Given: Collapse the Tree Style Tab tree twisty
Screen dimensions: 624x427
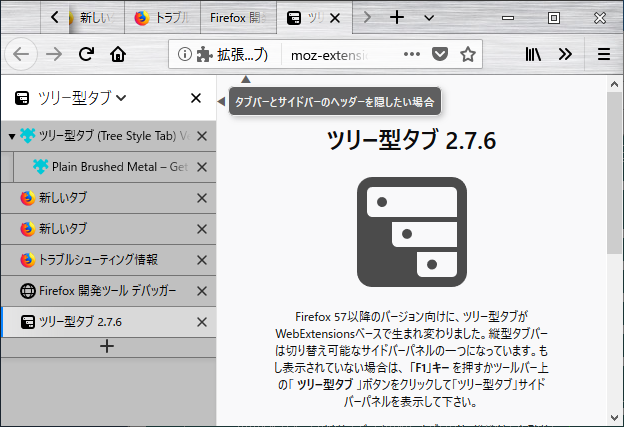Looking at the screenshot, I should pyautogui.click(x=12, y=136).
